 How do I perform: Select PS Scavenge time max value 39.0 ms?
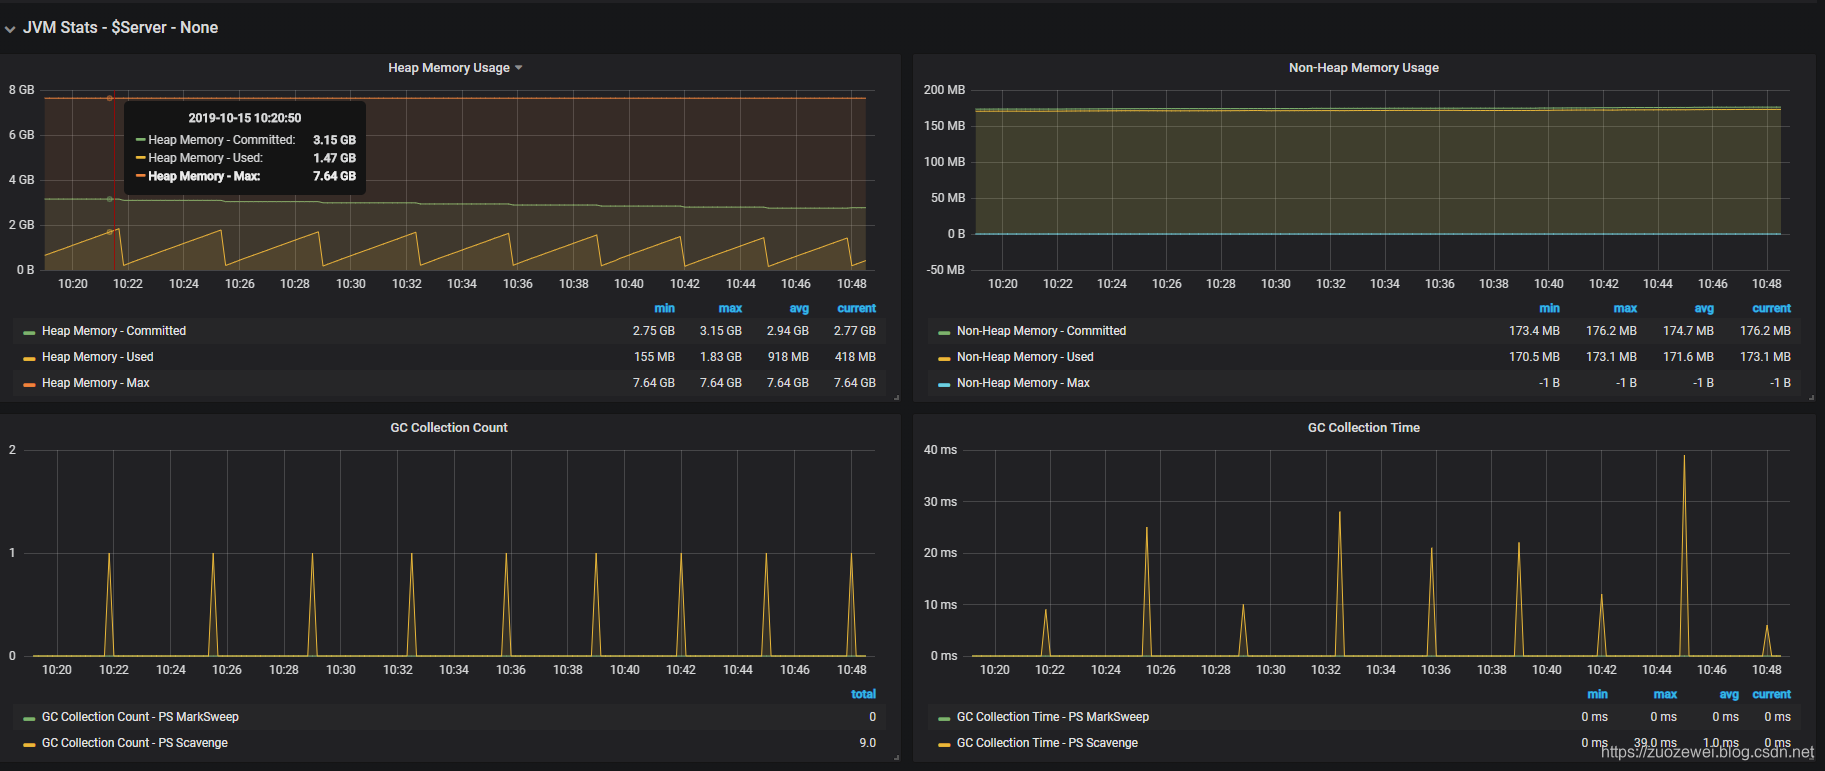(1655, 743)
